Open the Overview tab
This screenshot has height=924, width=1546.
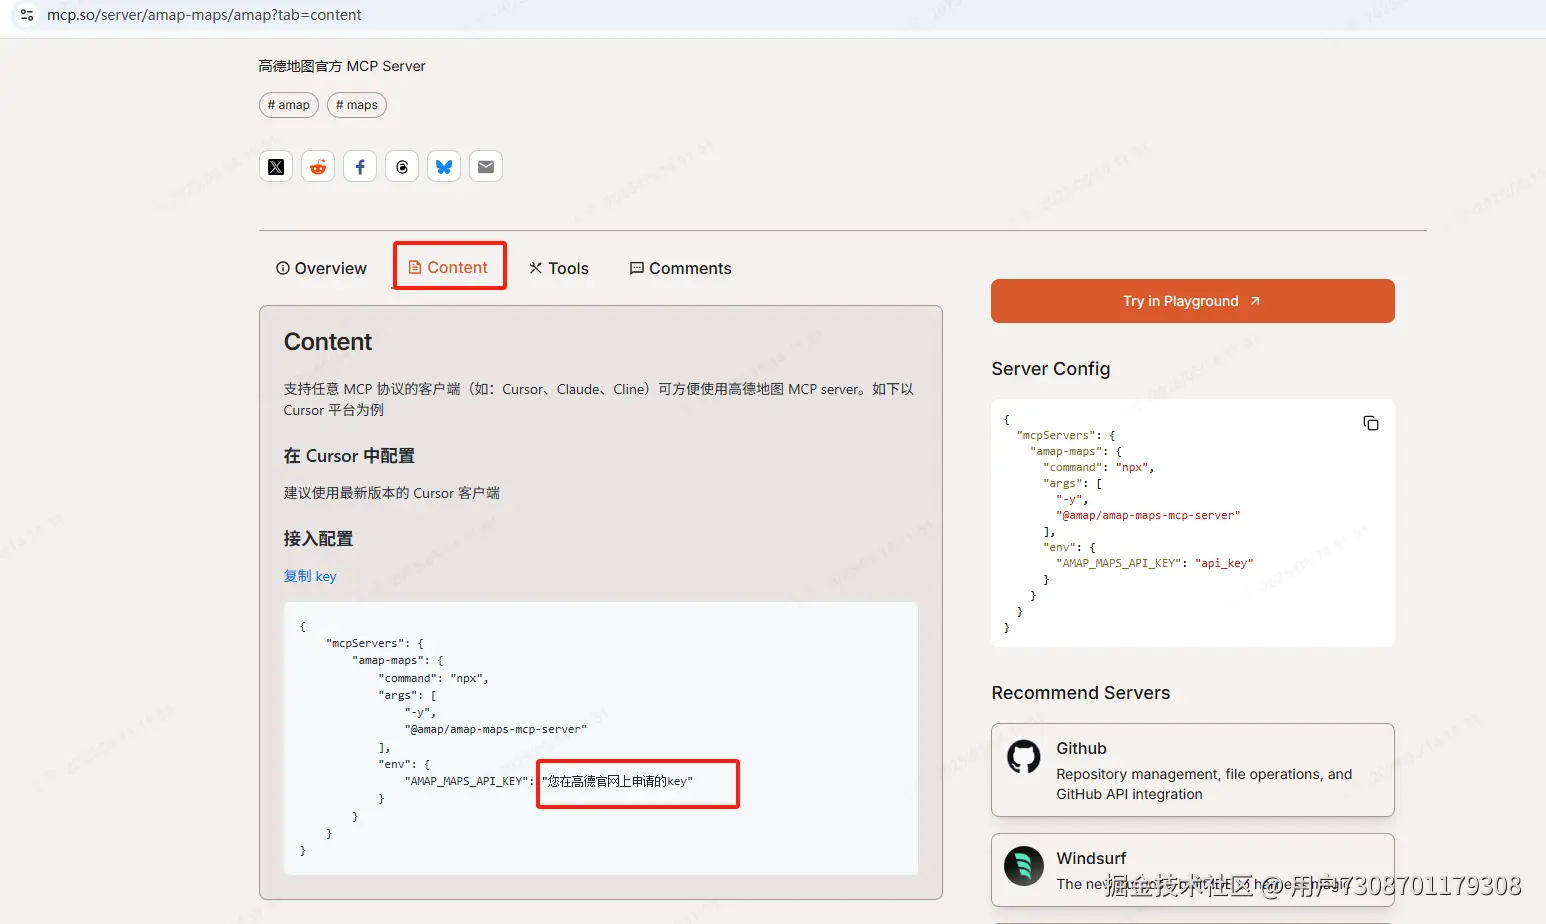point(321,268)
